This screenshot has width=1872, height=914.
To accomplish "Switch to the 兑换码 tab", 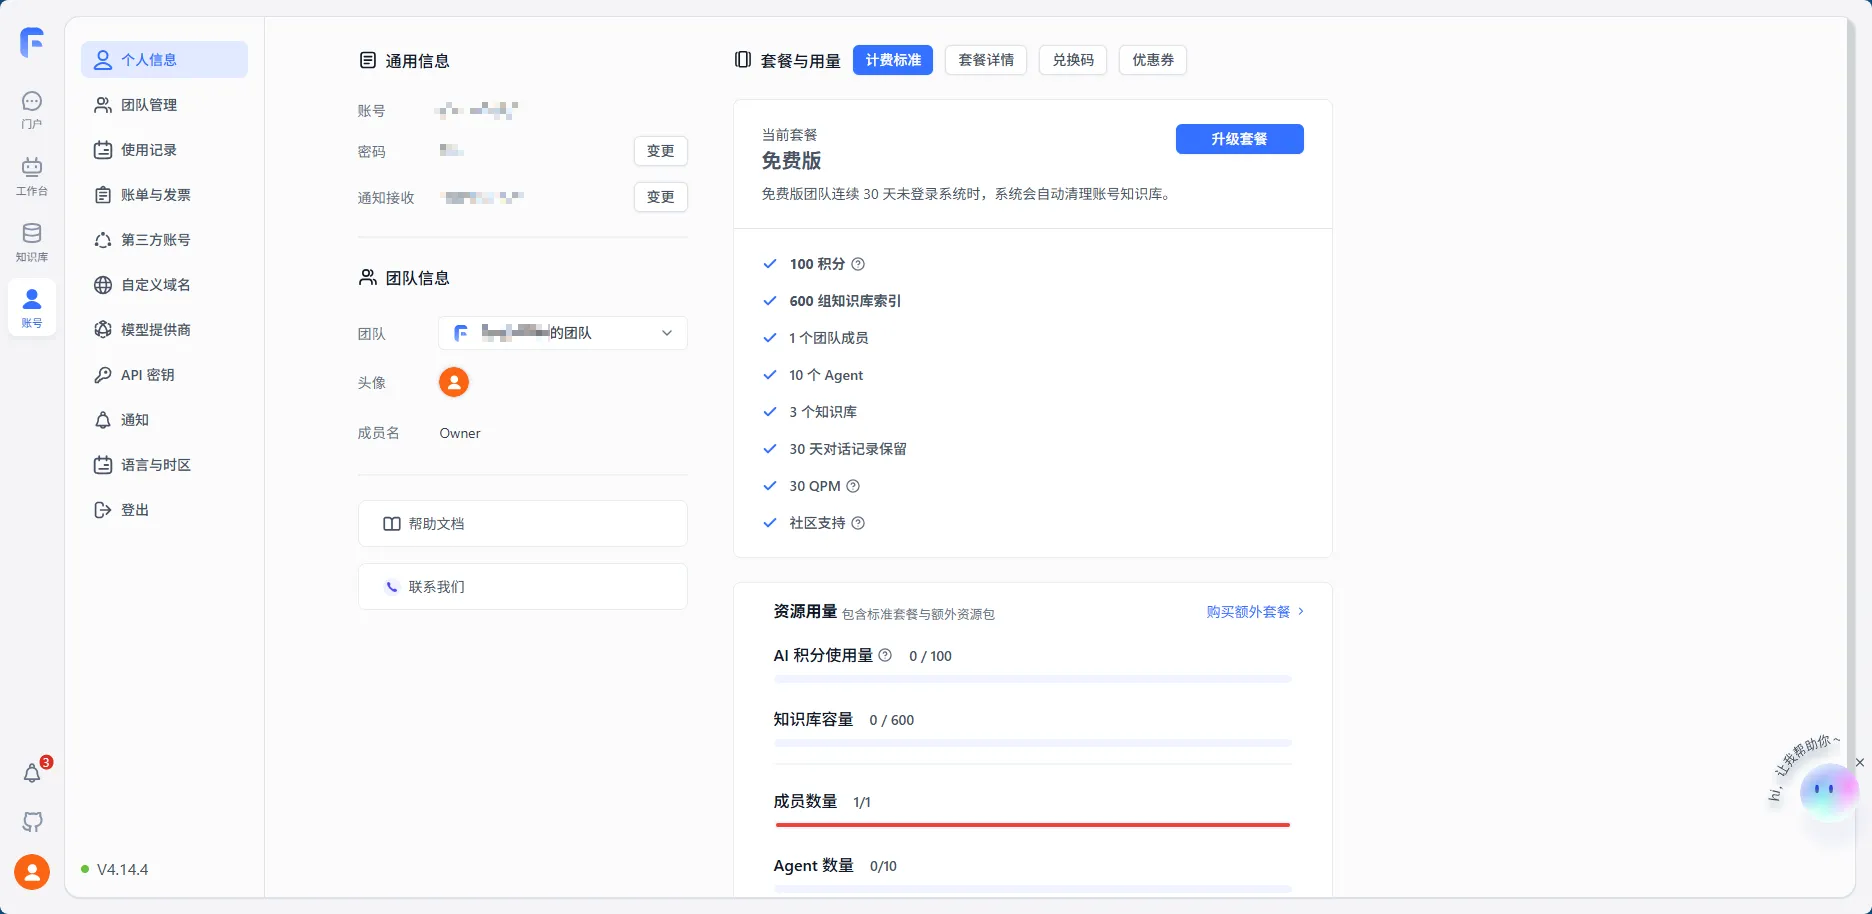I will click(1072, 60).
